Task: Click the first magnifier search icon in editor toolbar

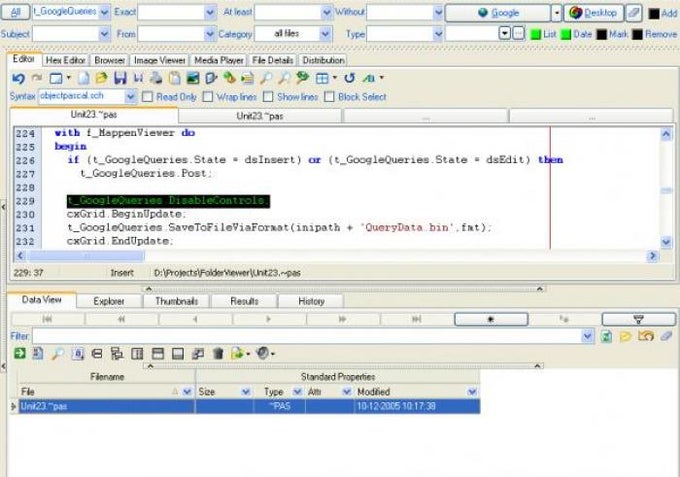Action: (265, 78)
